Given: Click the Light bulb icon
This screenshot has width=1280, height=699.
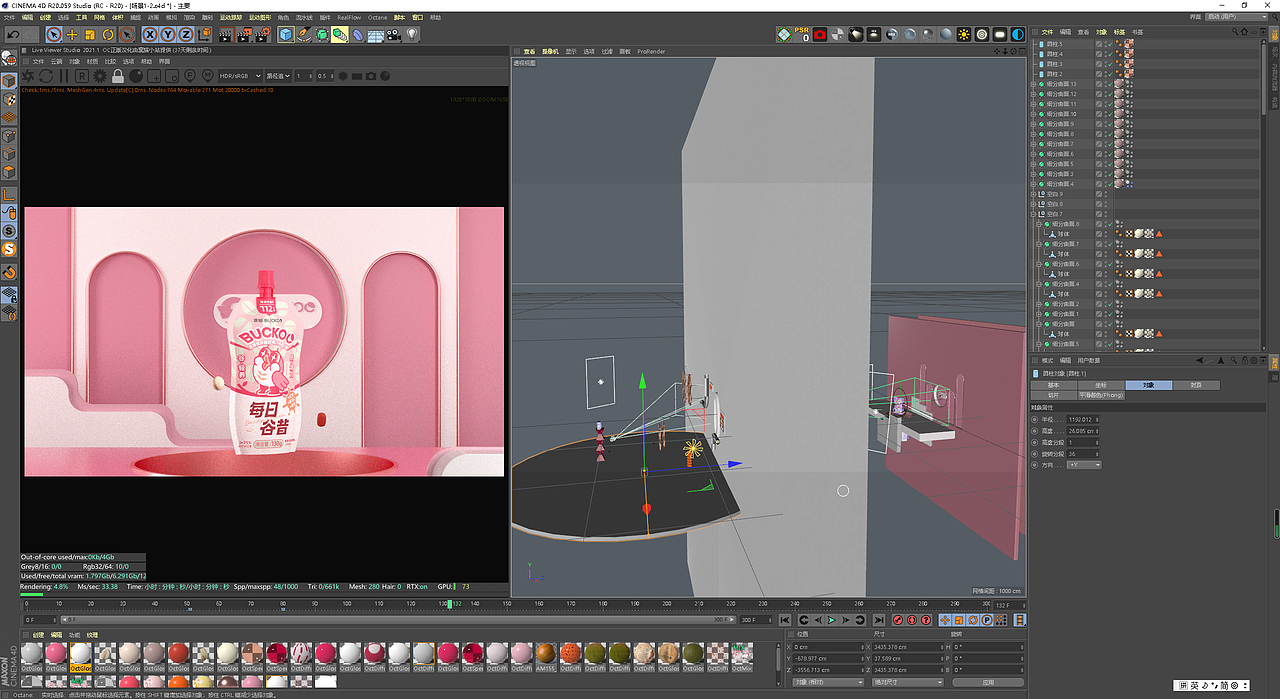Looking at the screenshot, I should point(412,34).
